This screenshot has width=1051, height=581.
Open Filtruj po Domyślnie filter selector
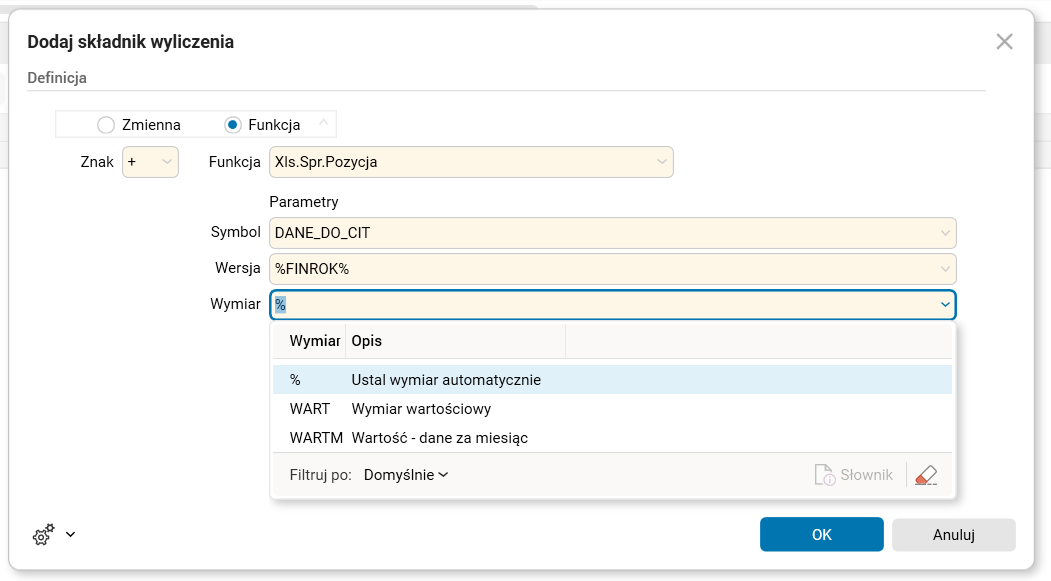click(x=405, y=475)
